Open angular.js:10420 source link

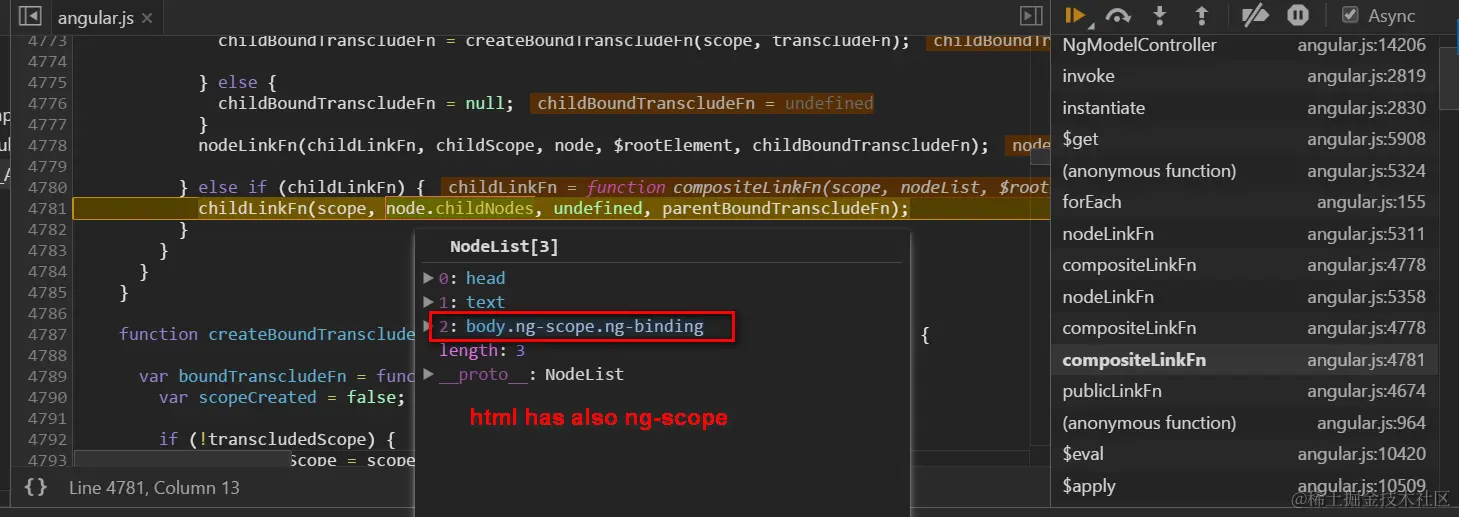[x=1362, y=454]
